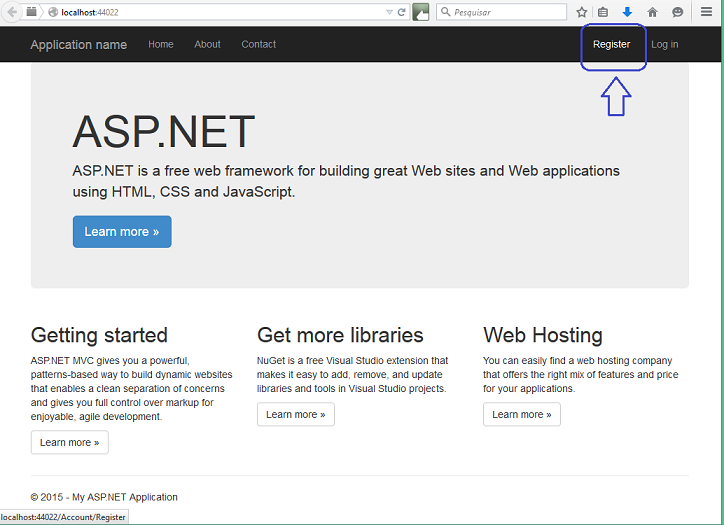The image size is (724, 525).
Task: Open the Log in nav link
Action: tap(664, 44)
